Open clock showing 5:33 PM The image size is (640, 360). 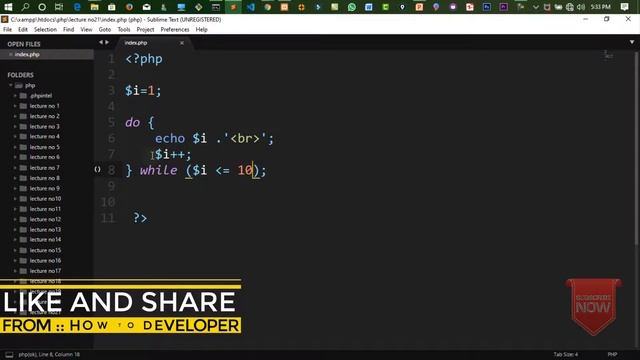600,7
